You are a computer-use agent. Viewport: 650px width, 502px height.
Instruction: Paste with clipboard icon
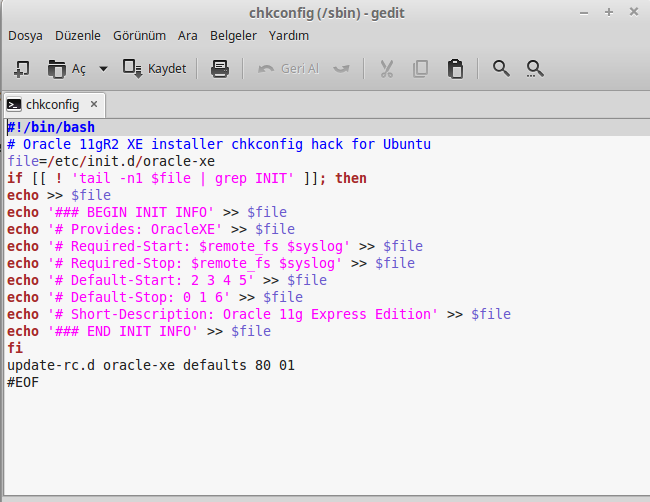tap(455, 69)
